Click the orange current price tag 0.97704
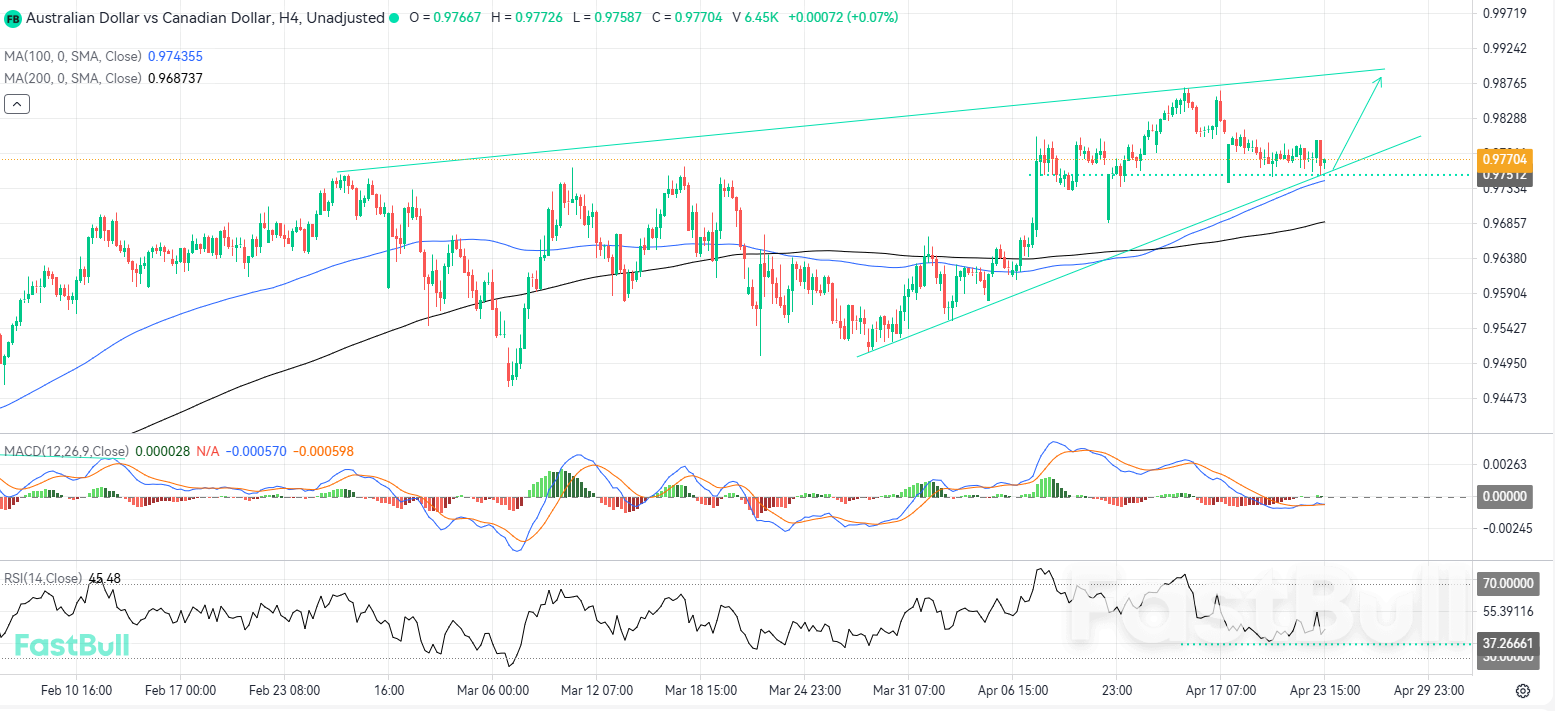 click(x=1504, y=159)
